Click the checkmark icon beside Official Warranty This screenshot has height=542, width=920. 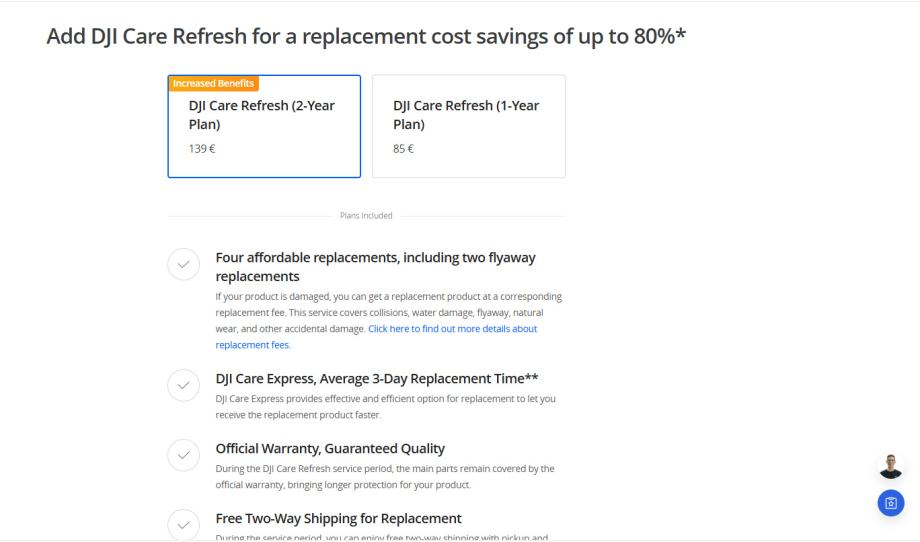182,456
